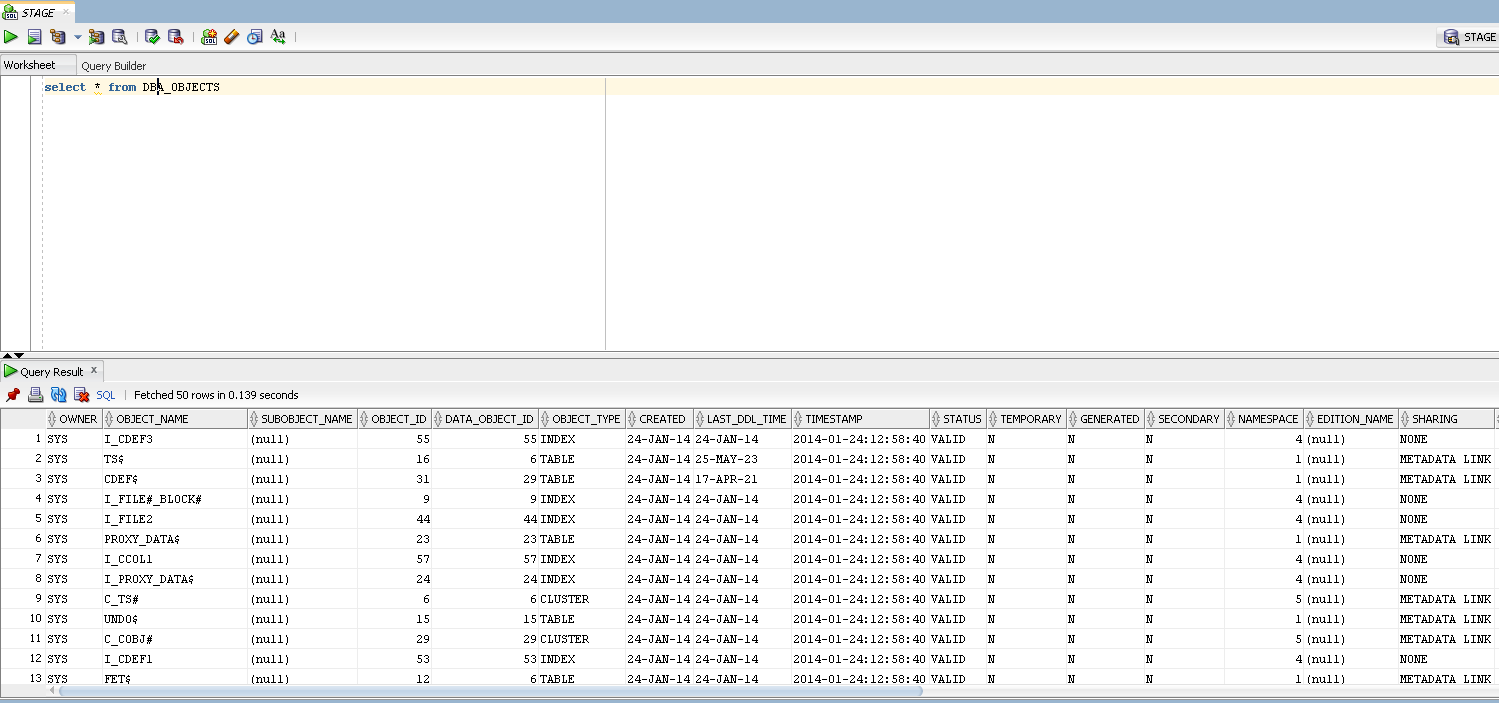Click the delete row icon in result toolbar
Viewport: 1499px width, 703px height.
click(x=82, y=395)
